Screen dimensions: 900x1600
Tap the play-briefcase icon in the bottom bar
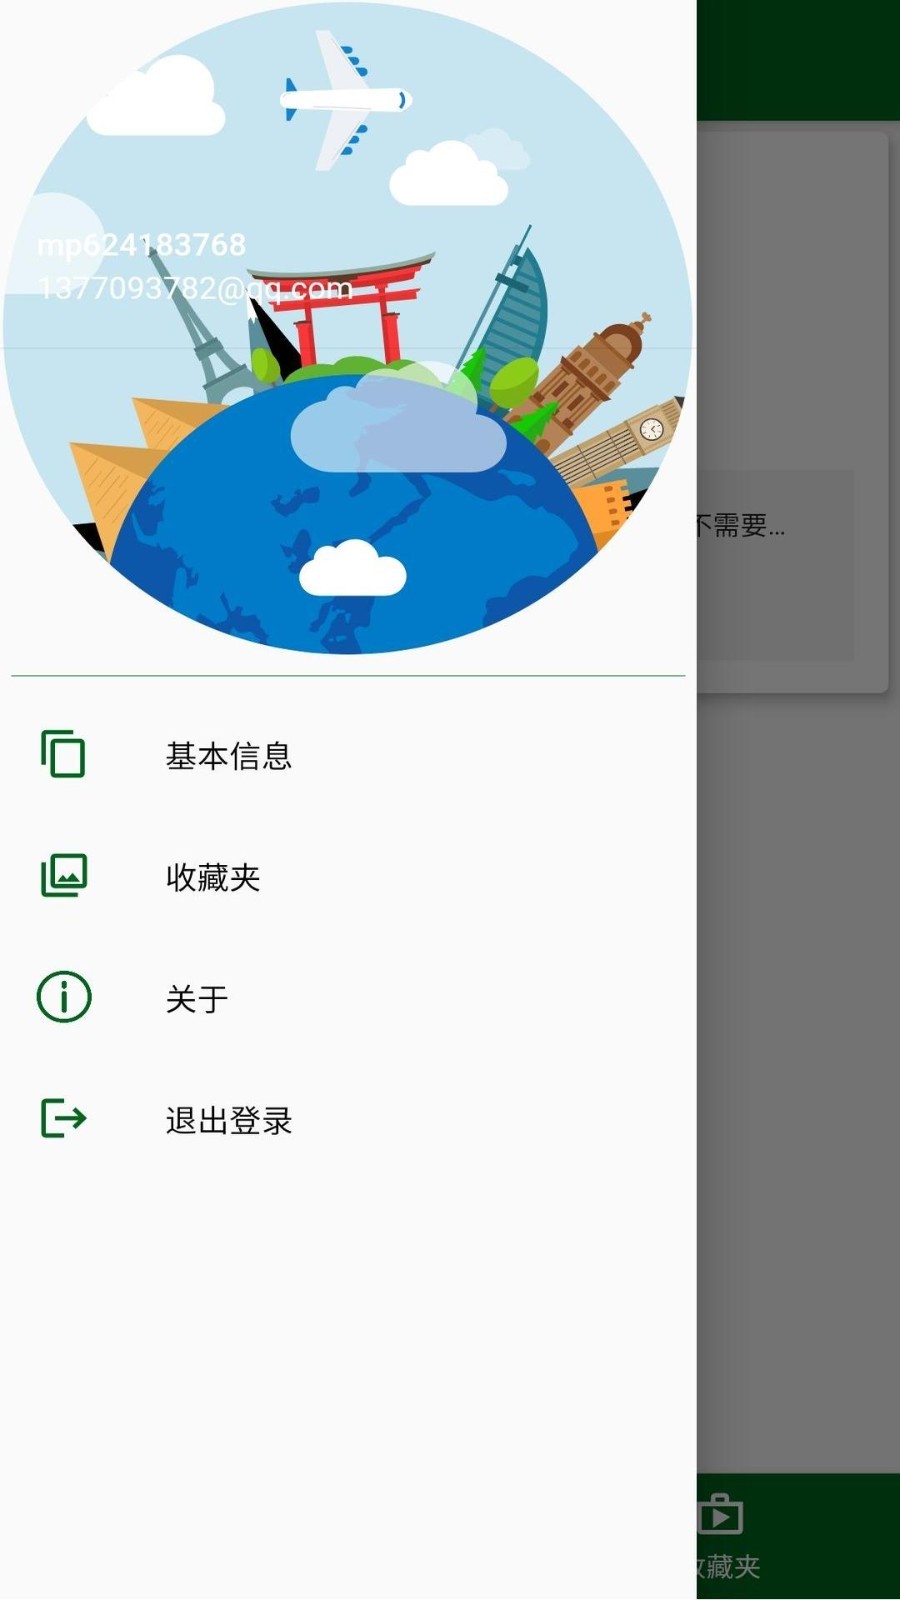click(x=720, y=1514)
